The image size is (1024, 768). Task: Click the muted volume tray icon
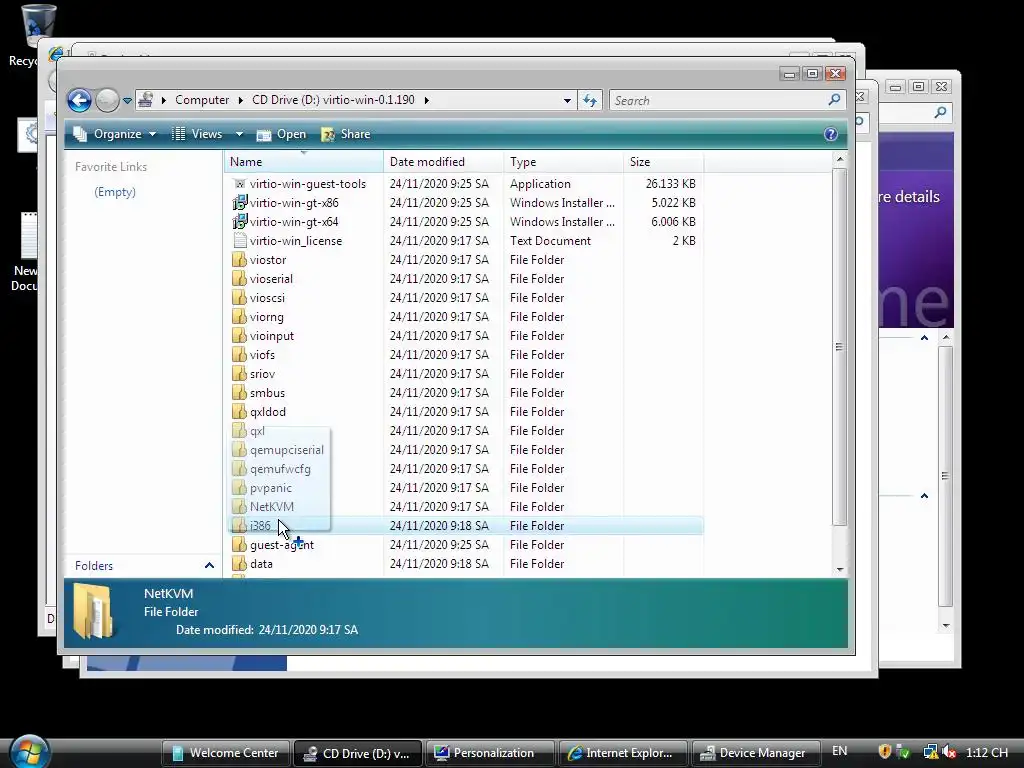[950, 752]
